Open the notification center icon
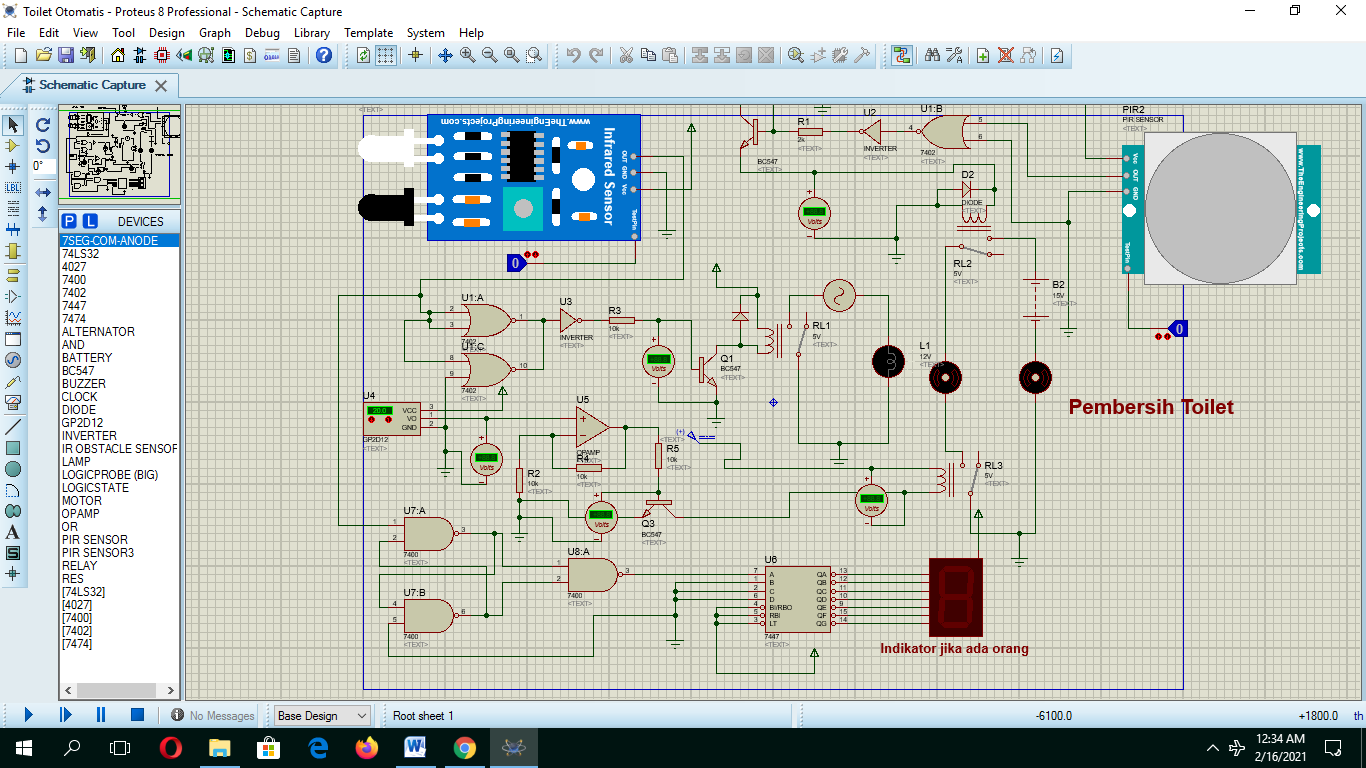Viewport: 1366px width, 768px height. point(1333,747)
